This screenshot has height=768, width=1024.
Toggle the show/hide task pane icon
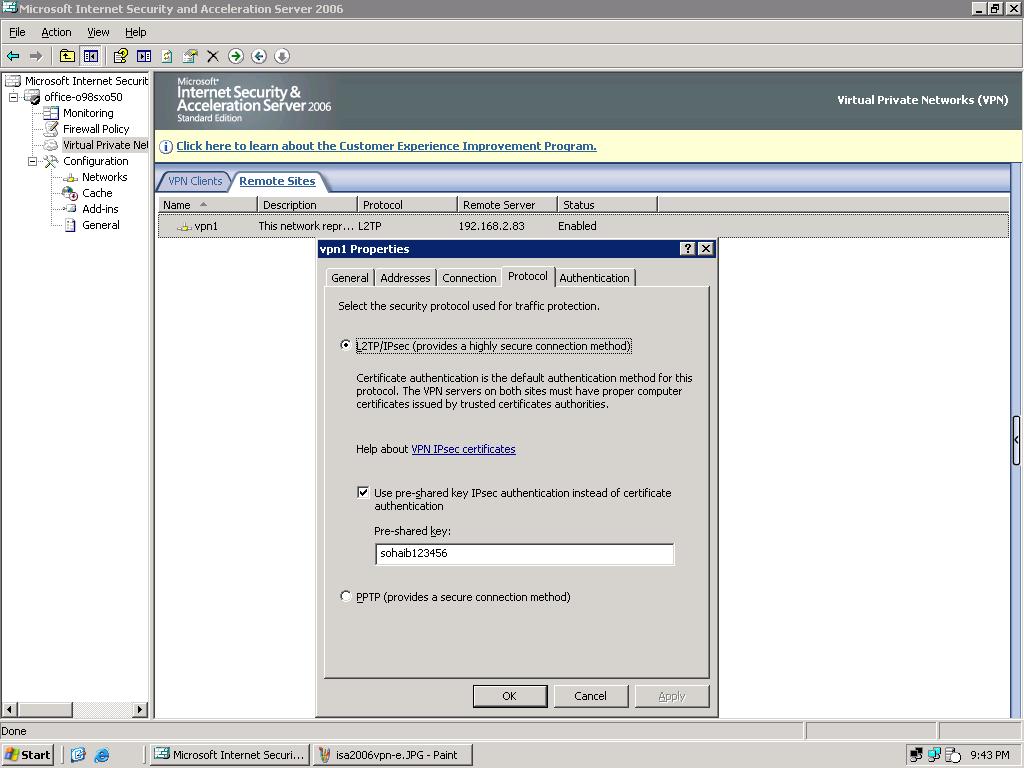(x=144, y=56)
